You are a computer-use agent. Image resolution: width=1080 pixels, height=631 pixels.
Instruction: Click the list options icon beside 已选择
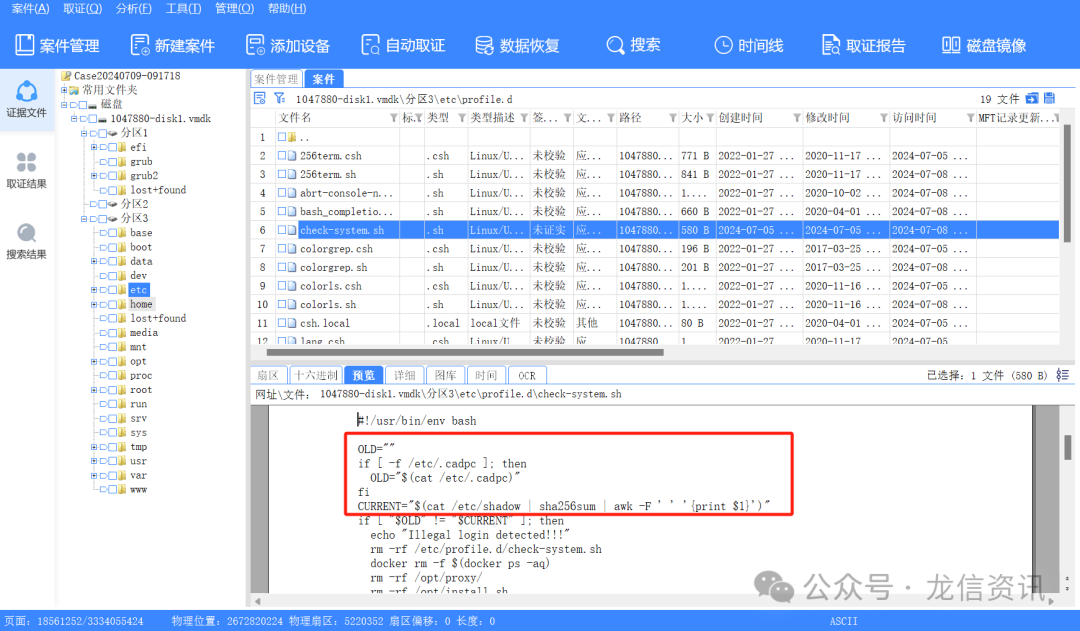pos(1063,375)
